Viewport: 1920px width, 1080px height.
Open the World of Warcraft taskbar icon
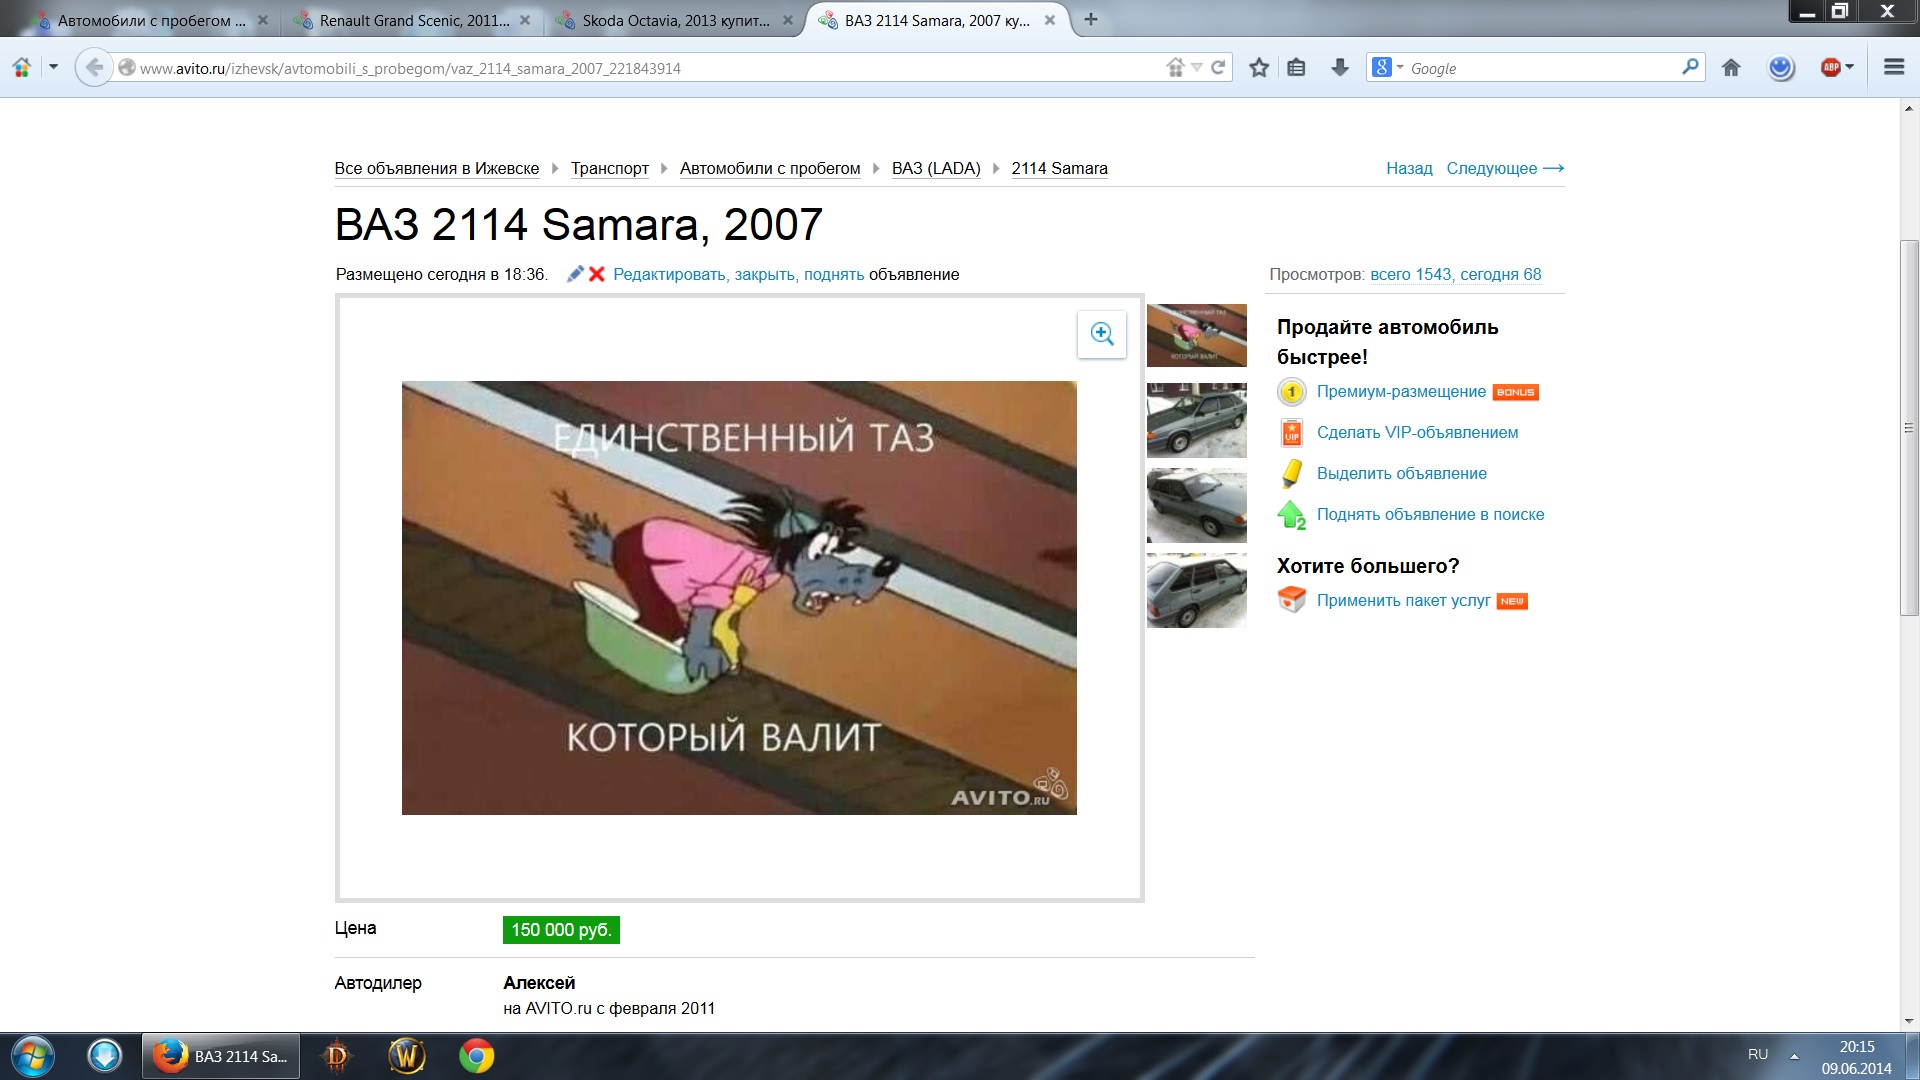click(407, 1056)
